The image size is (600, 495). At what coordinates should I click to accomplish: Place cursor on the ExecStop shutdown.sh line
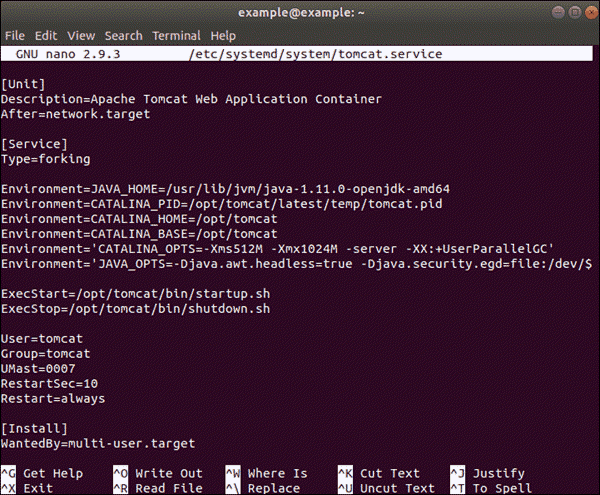click(135, 309)
